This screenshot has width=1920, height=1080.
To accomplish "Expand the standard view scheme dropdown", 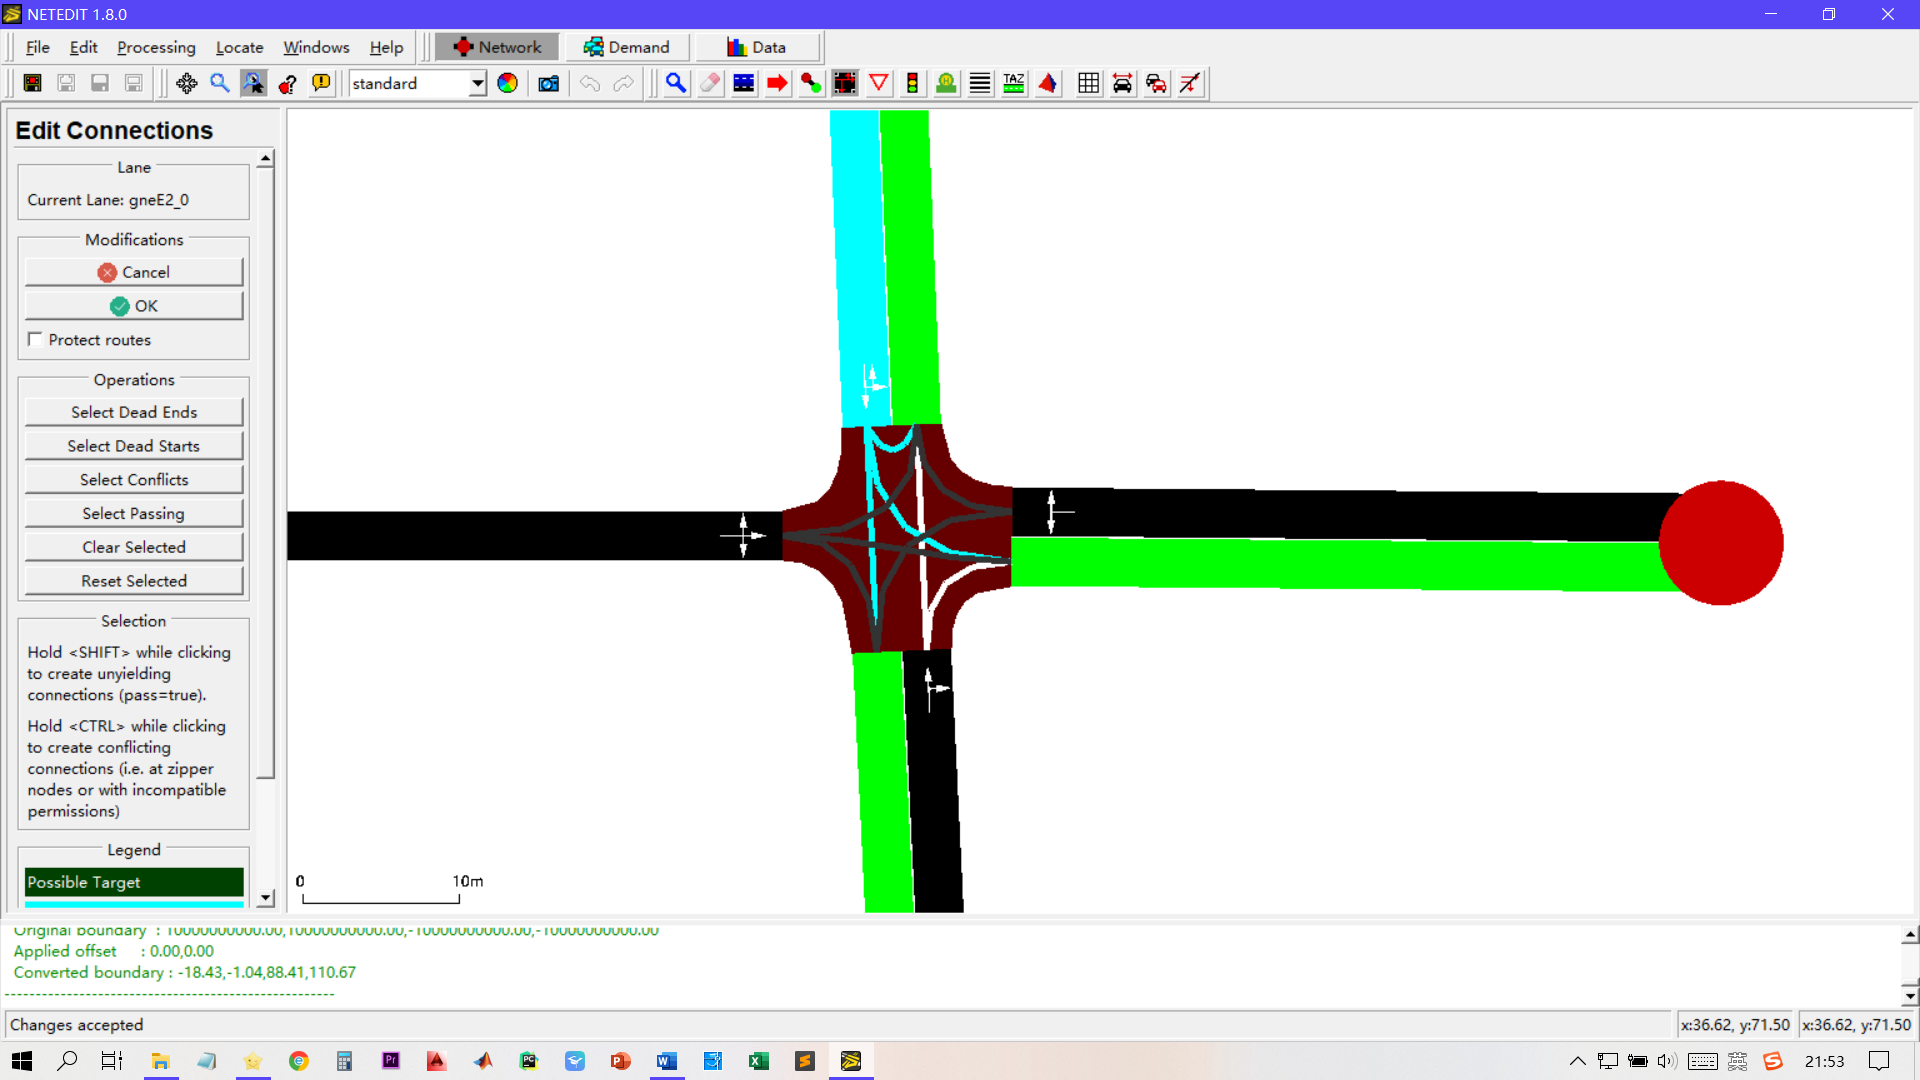I will point(478,84).
